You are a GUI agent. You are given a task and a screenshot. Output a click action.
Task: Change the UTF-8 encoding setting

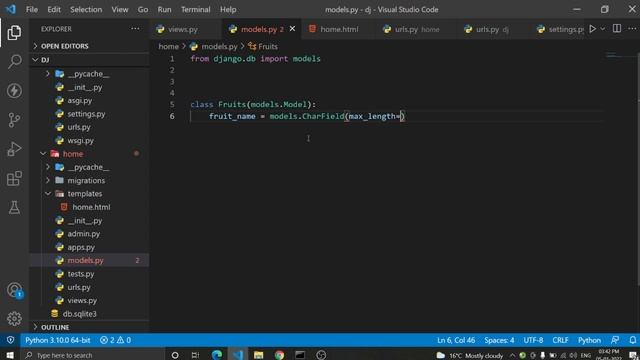[x=533, y=340]
